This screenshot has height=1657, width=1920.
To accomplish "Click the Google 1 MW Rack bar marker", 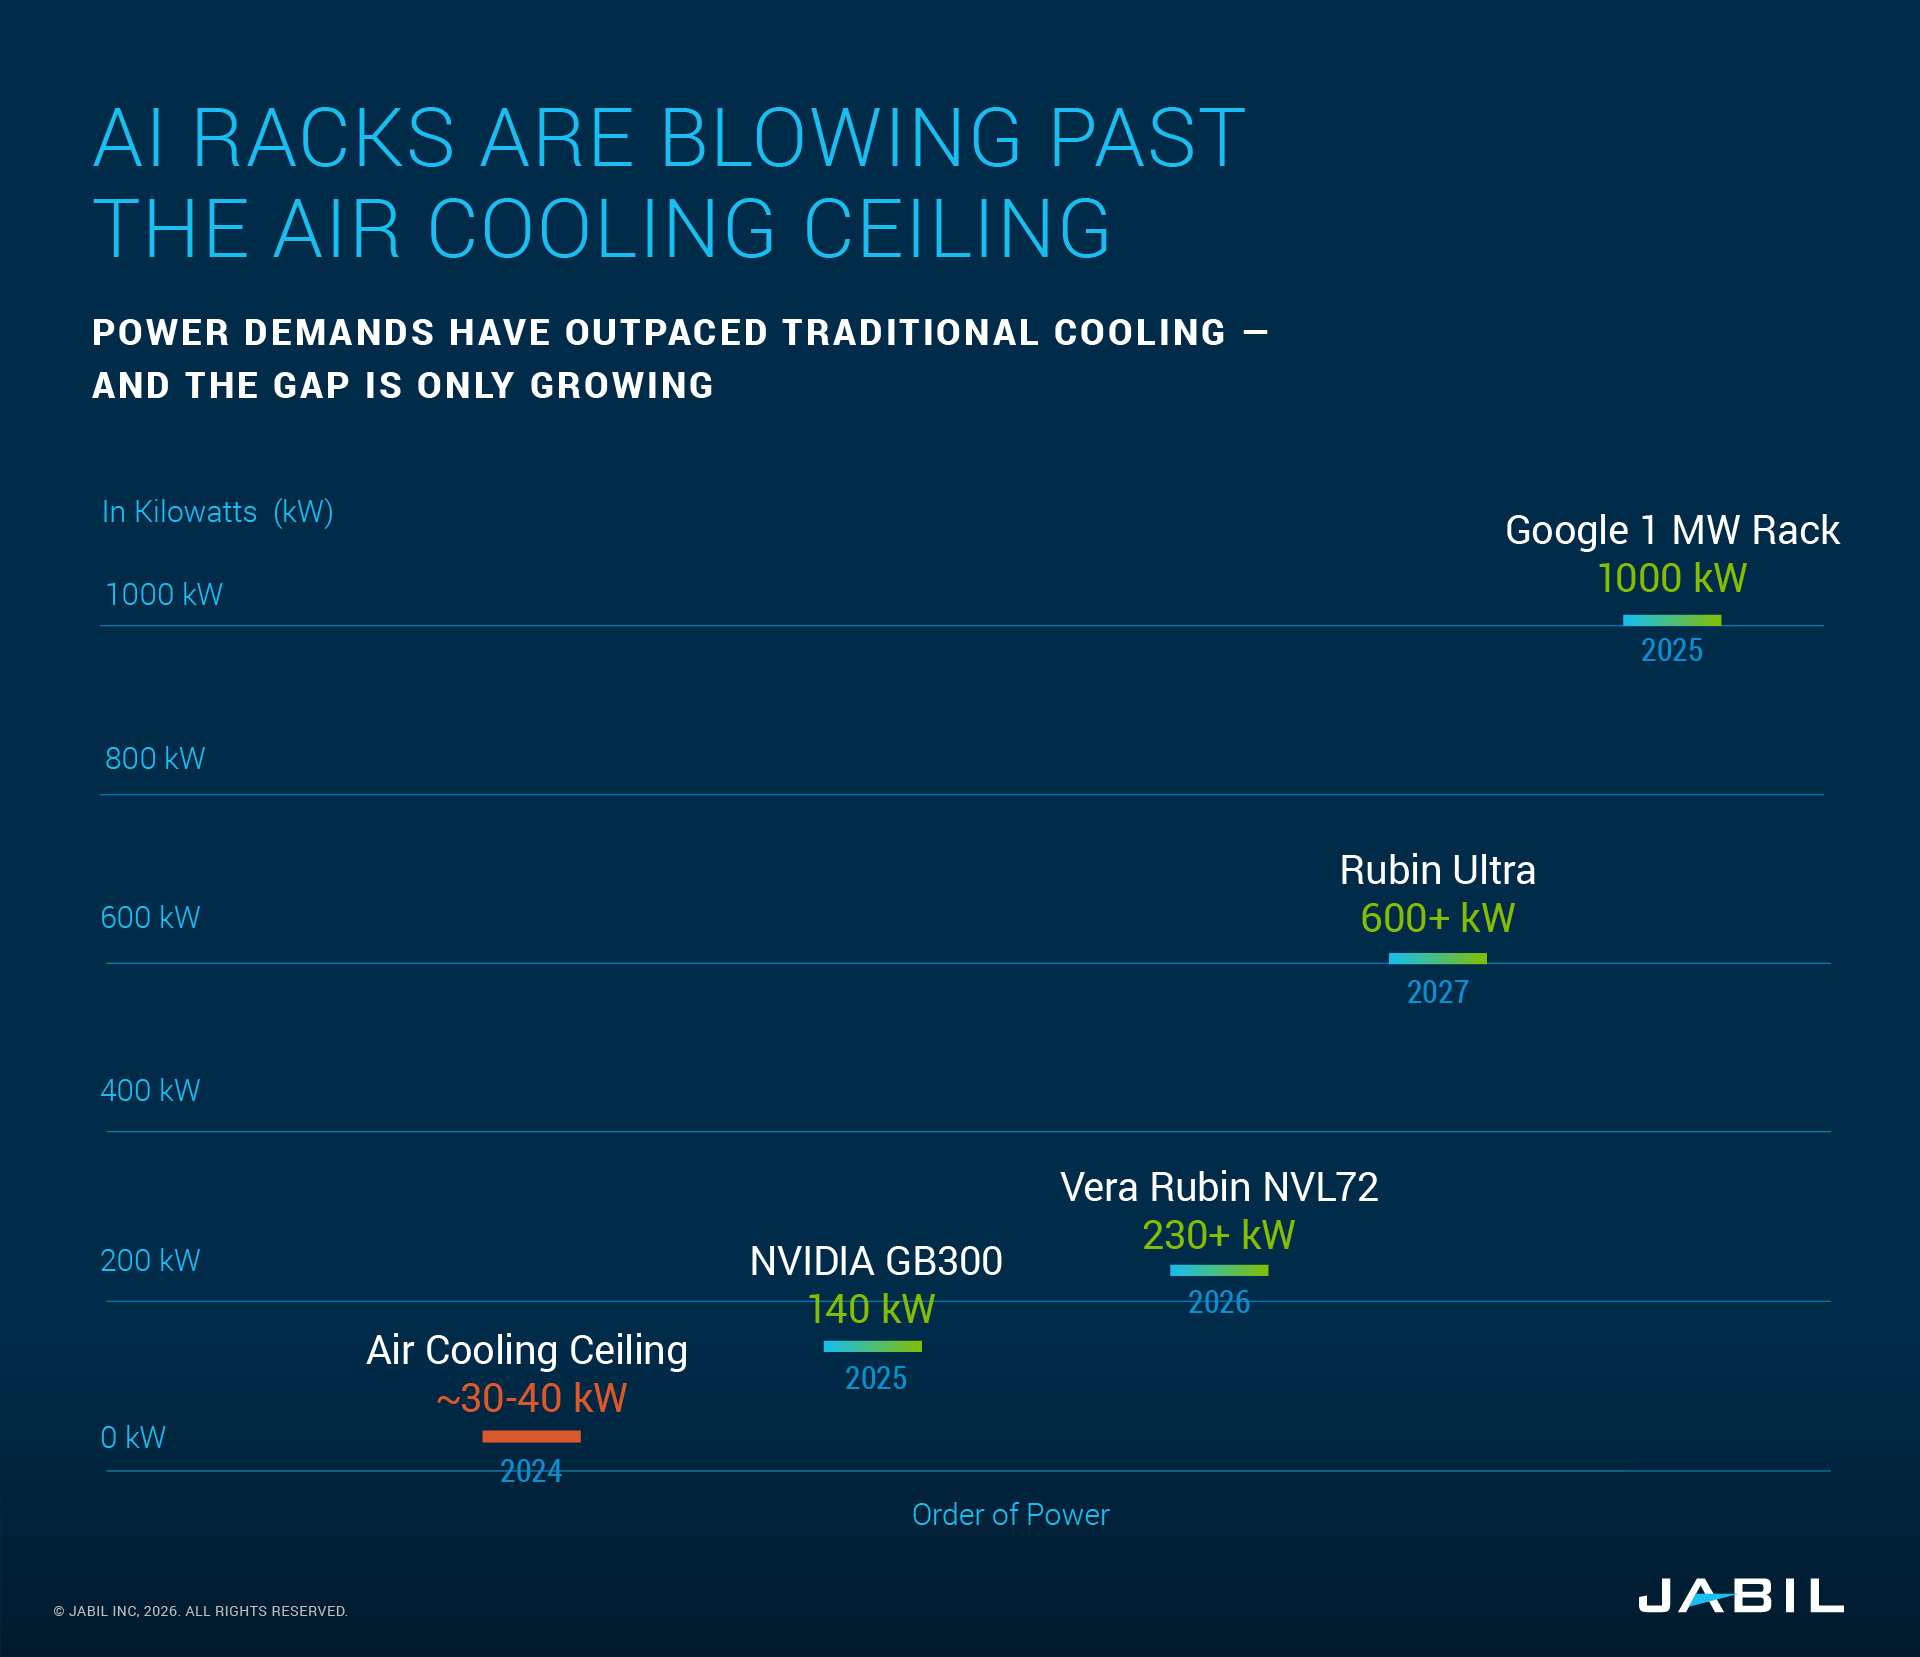I will coord(1672,620).
